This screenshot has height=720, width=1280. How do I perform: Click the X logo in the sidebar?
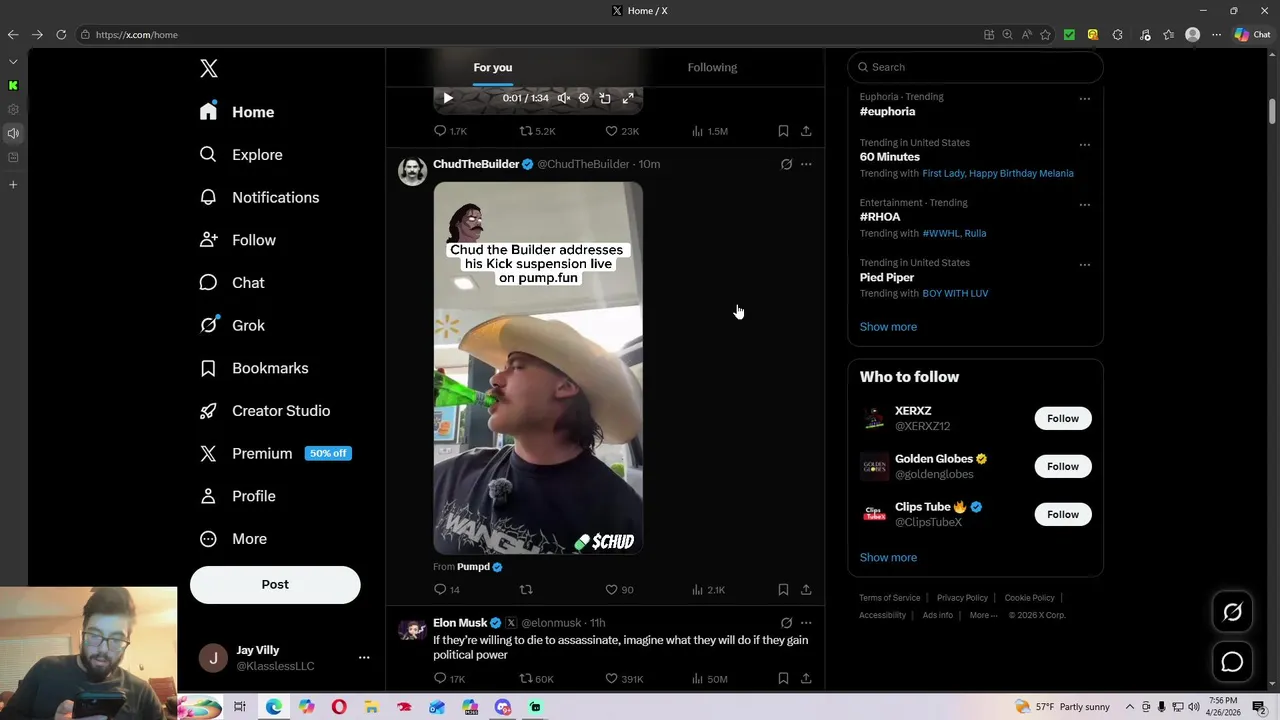click(209, 68)
